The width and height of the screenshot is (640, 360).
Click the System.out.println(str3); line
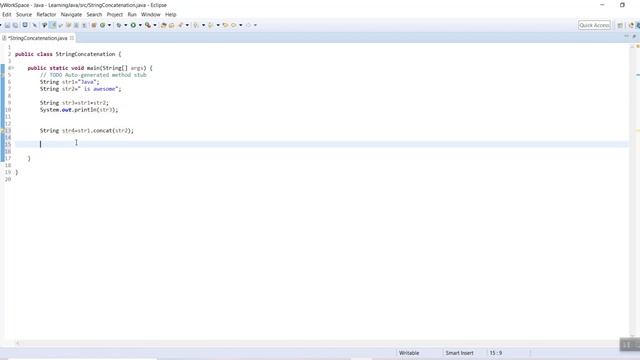tap(79, 110)
